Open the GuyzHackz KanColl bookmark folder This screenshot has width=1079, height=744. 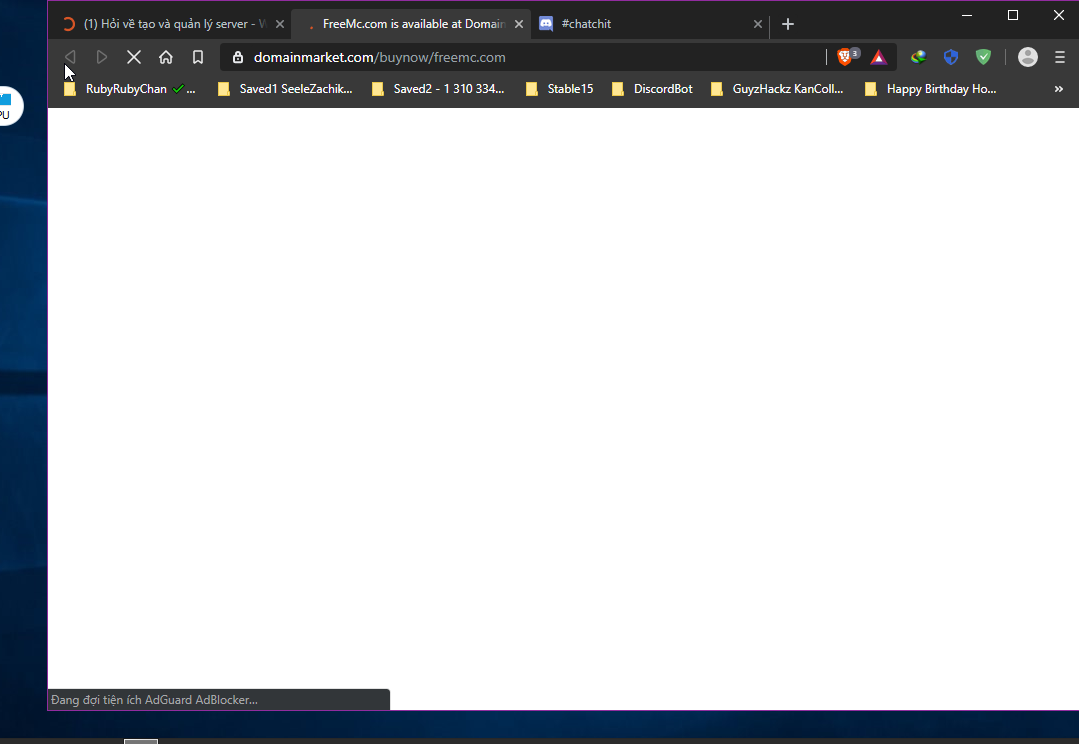coord(778,89)
